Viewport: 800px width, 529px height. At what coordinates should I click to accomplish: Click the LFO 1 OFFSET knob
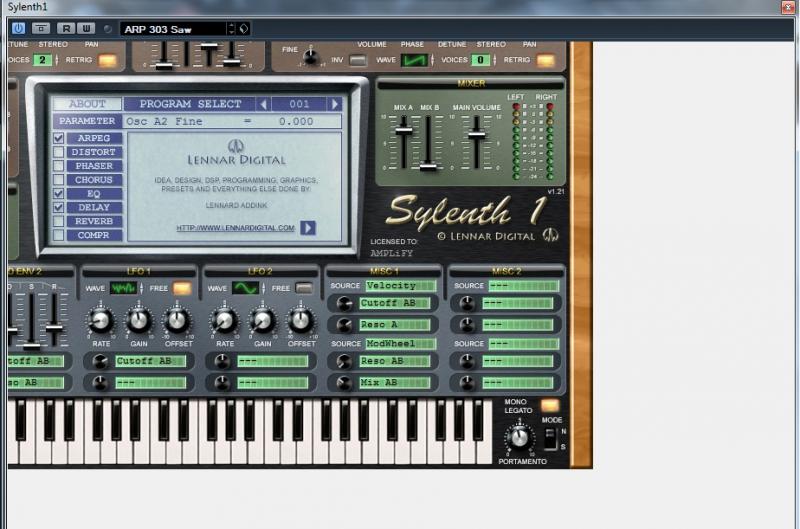[x=177, y=320]
